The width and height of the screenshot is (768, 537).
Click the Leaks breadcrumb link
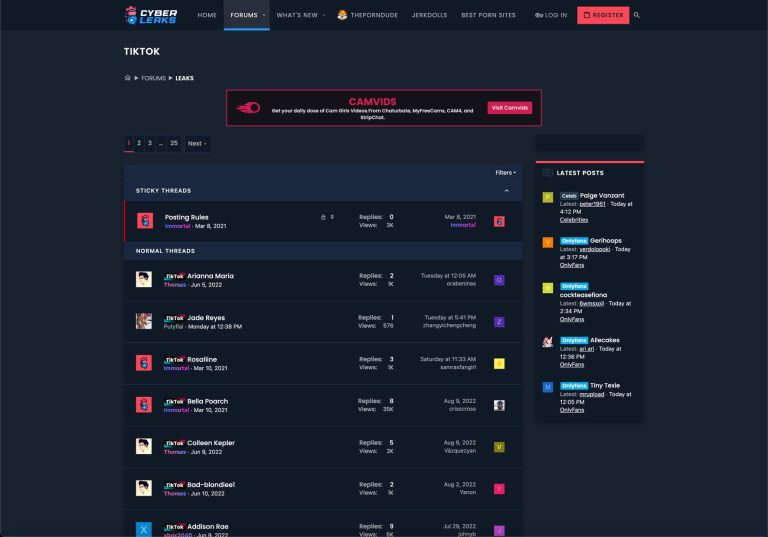click(184, 78)
